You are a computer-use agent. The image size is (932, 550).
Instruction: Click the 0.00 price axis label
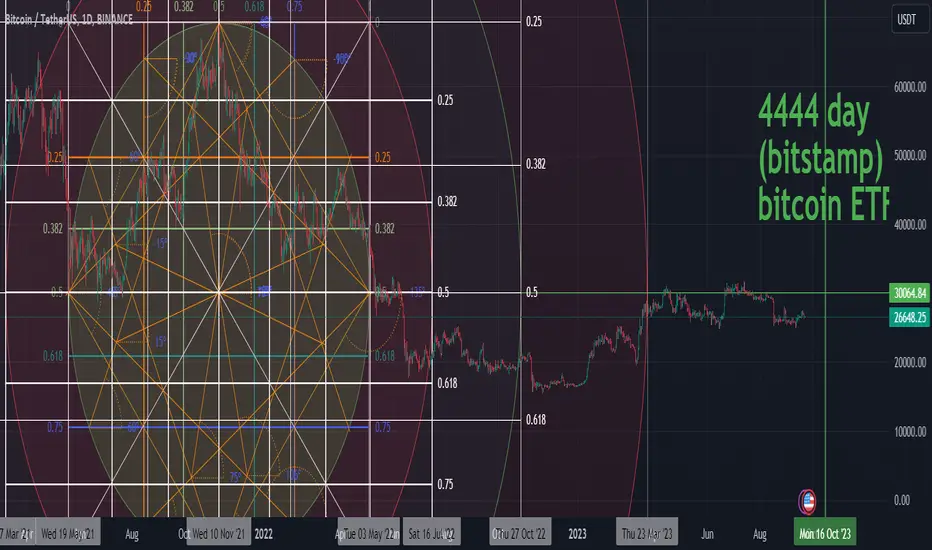(902, 500)
